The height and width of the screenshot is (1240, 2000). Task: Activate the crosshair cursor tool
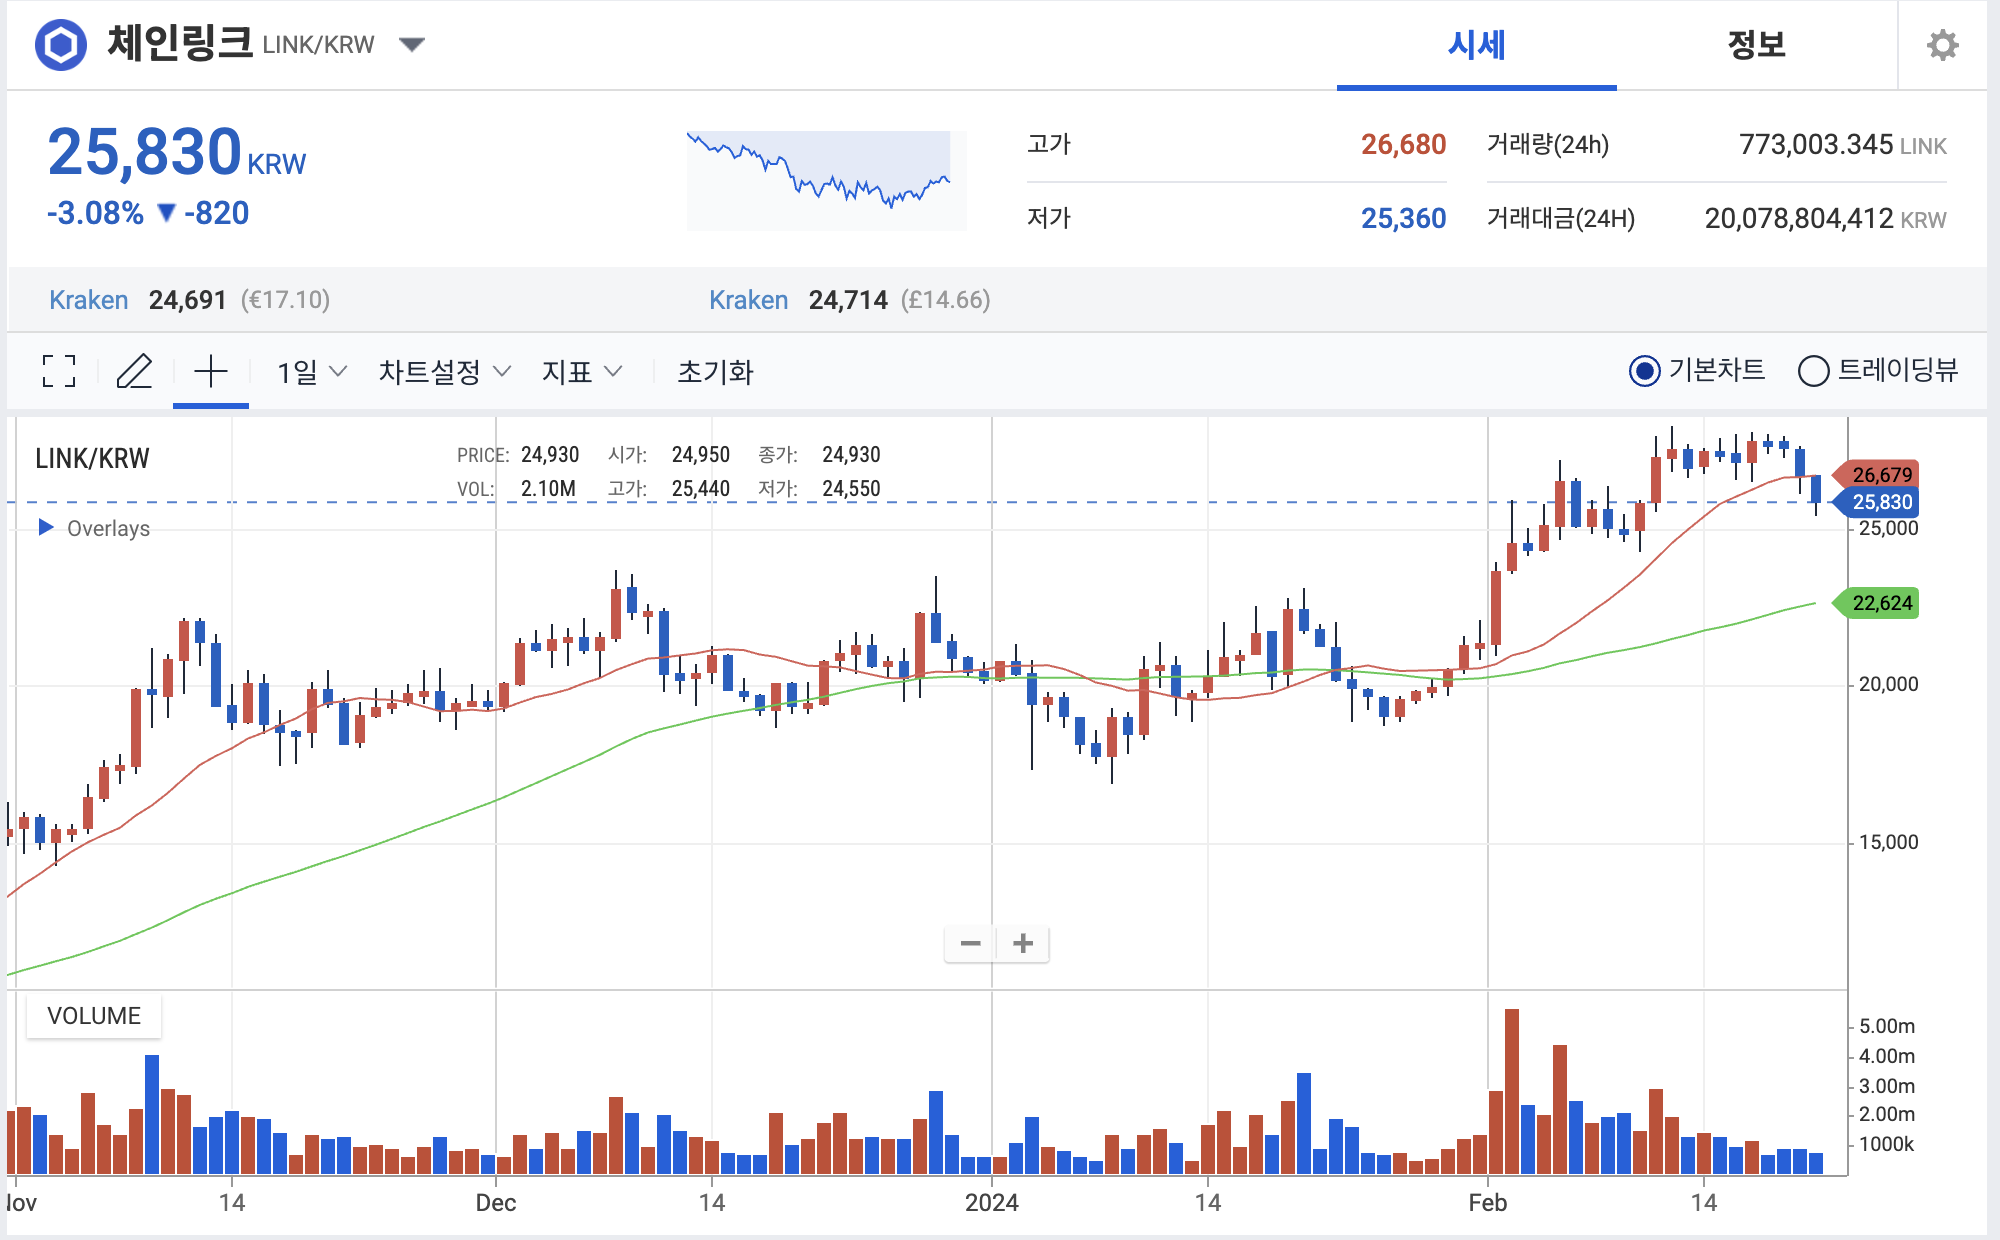(x=210, y=371)
